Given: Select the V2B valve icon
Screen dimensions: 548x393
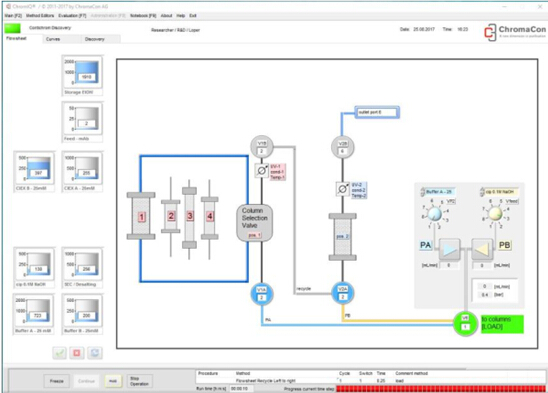Looking at the screenshot, I should [x=342, y=147].
